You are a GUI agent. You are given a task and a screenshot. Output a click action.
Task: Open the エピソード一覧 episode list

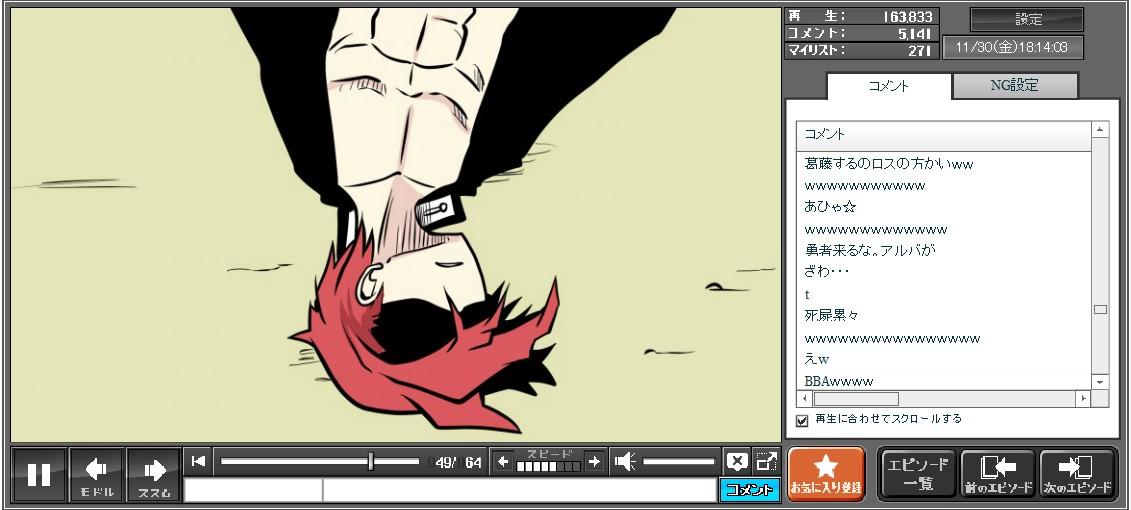[x=917, y=474]
